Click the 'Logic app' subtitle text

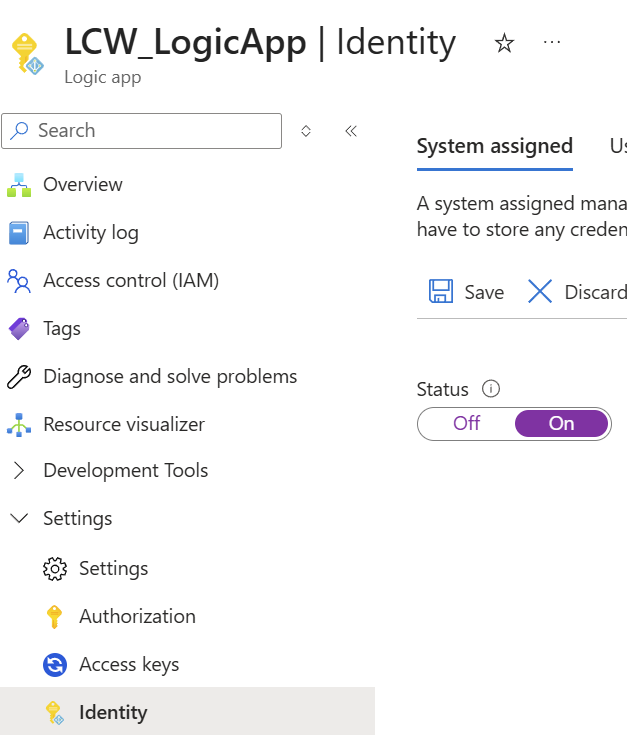click(x=103, y=77)
